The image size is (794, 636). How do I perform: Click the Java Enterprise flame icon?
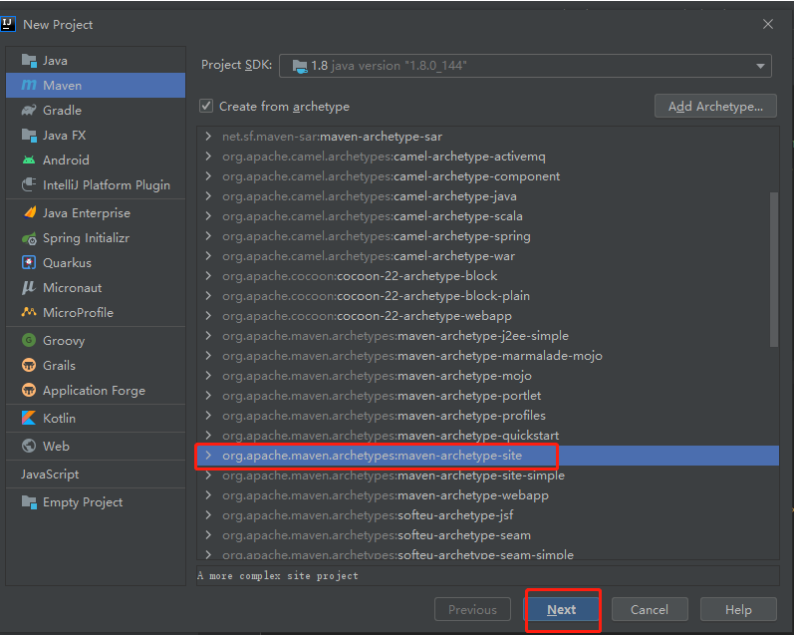point(30,213)
